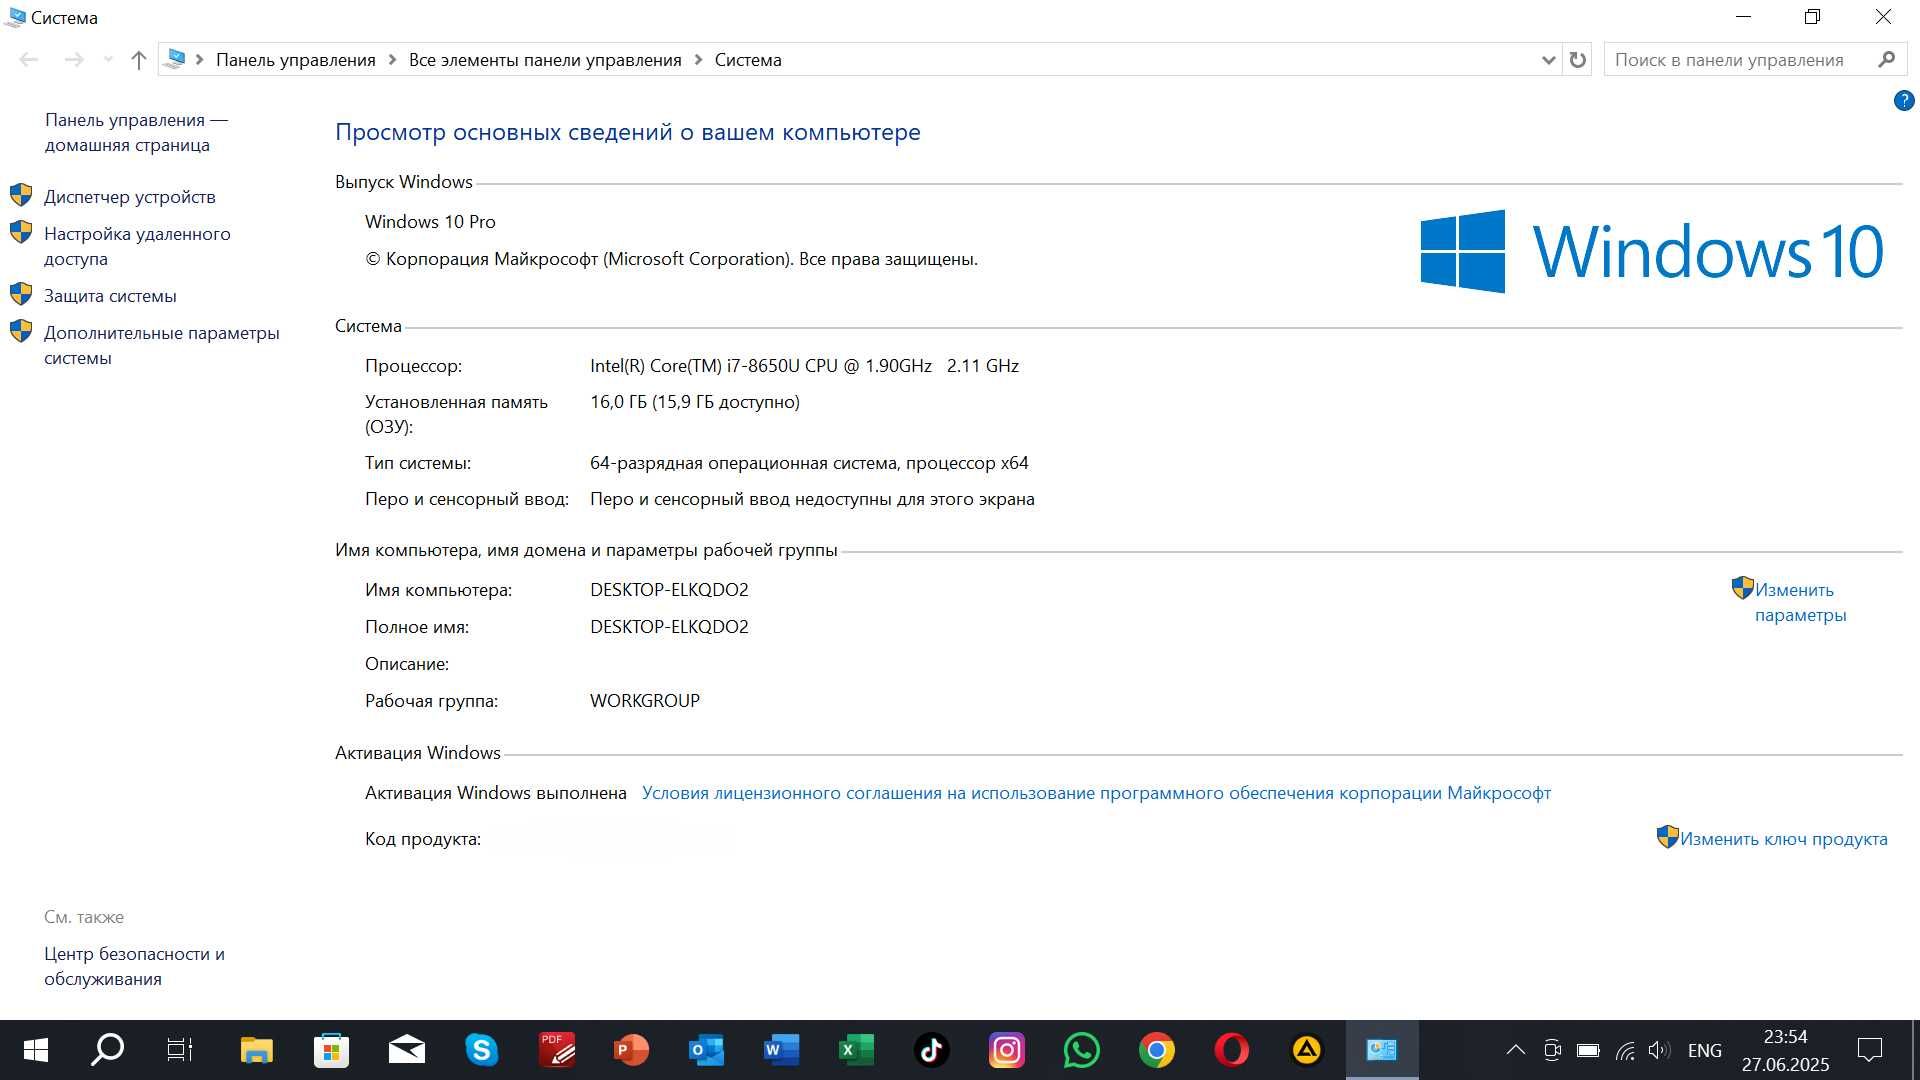Expand chevron before Панель управления breadcrumb
The image size is (1920, 1080).
pos(200,60)
